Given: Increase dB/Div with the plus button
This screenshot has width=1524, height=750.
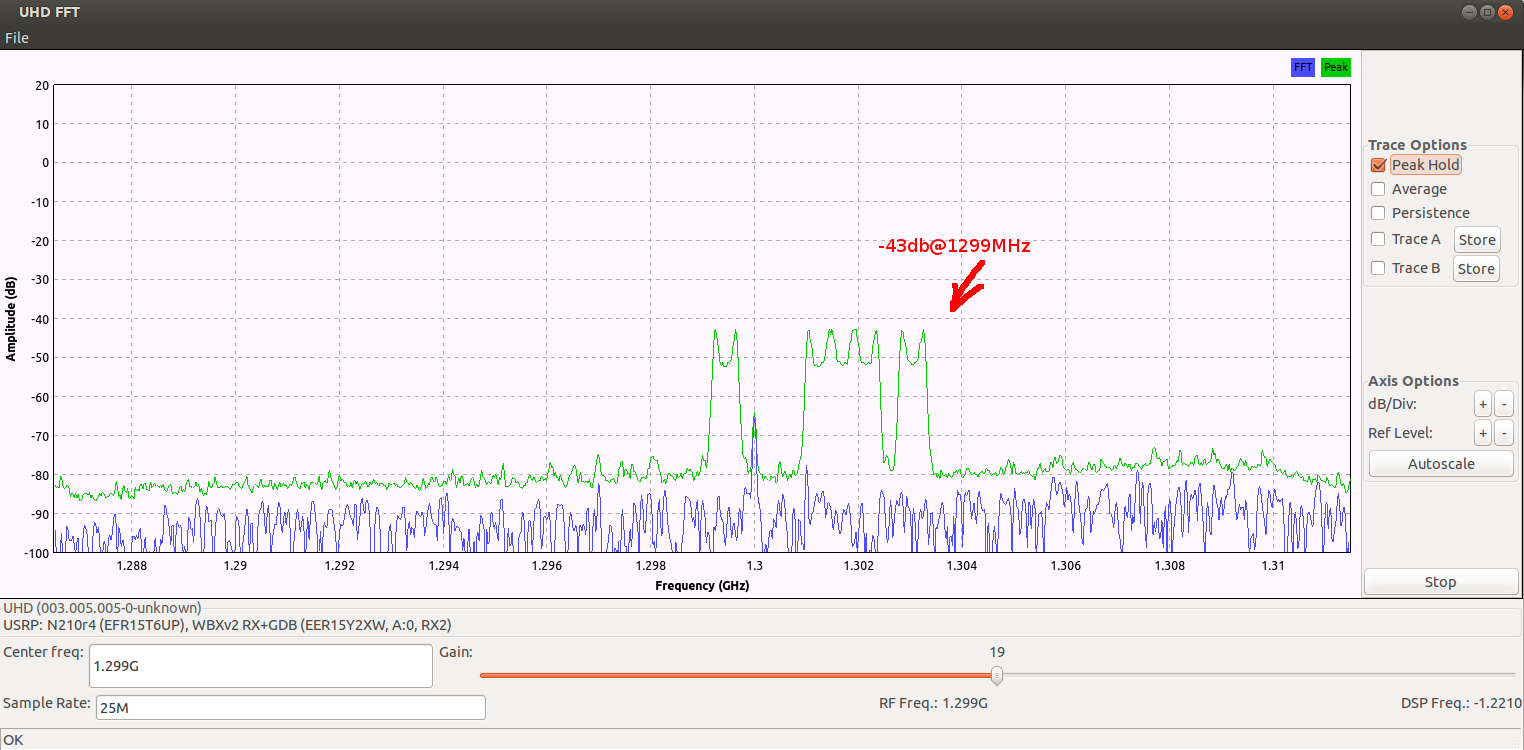Looking at the screenshot, I should (1483, 405).
